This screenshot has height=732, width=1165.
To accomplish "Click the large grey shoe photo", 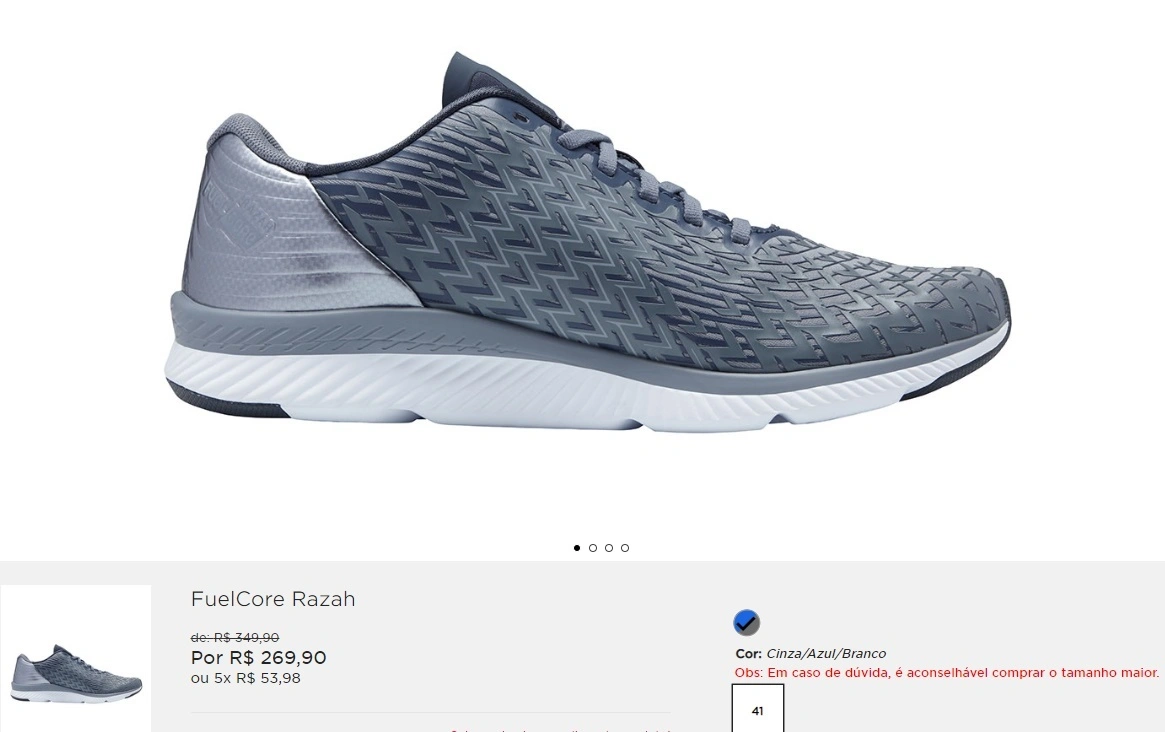I will (587, 244).
